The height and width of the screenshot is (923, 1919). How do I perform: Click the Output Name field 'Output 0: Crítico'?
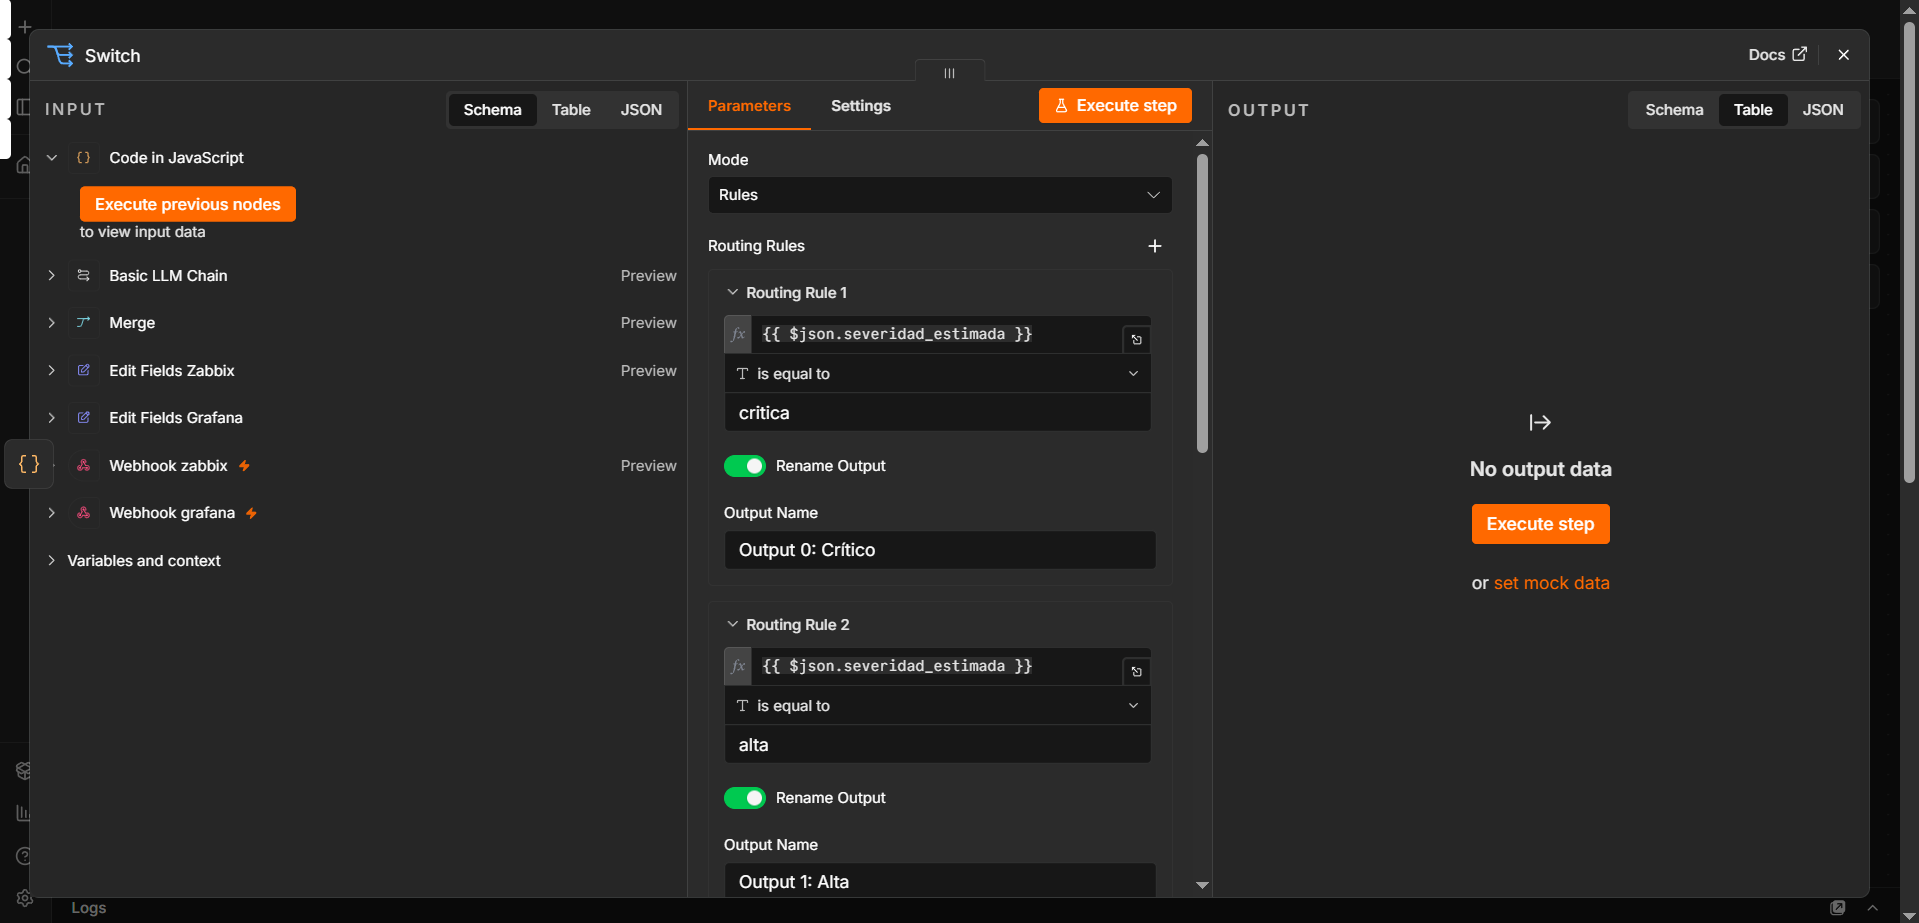[x=939, y=550]
